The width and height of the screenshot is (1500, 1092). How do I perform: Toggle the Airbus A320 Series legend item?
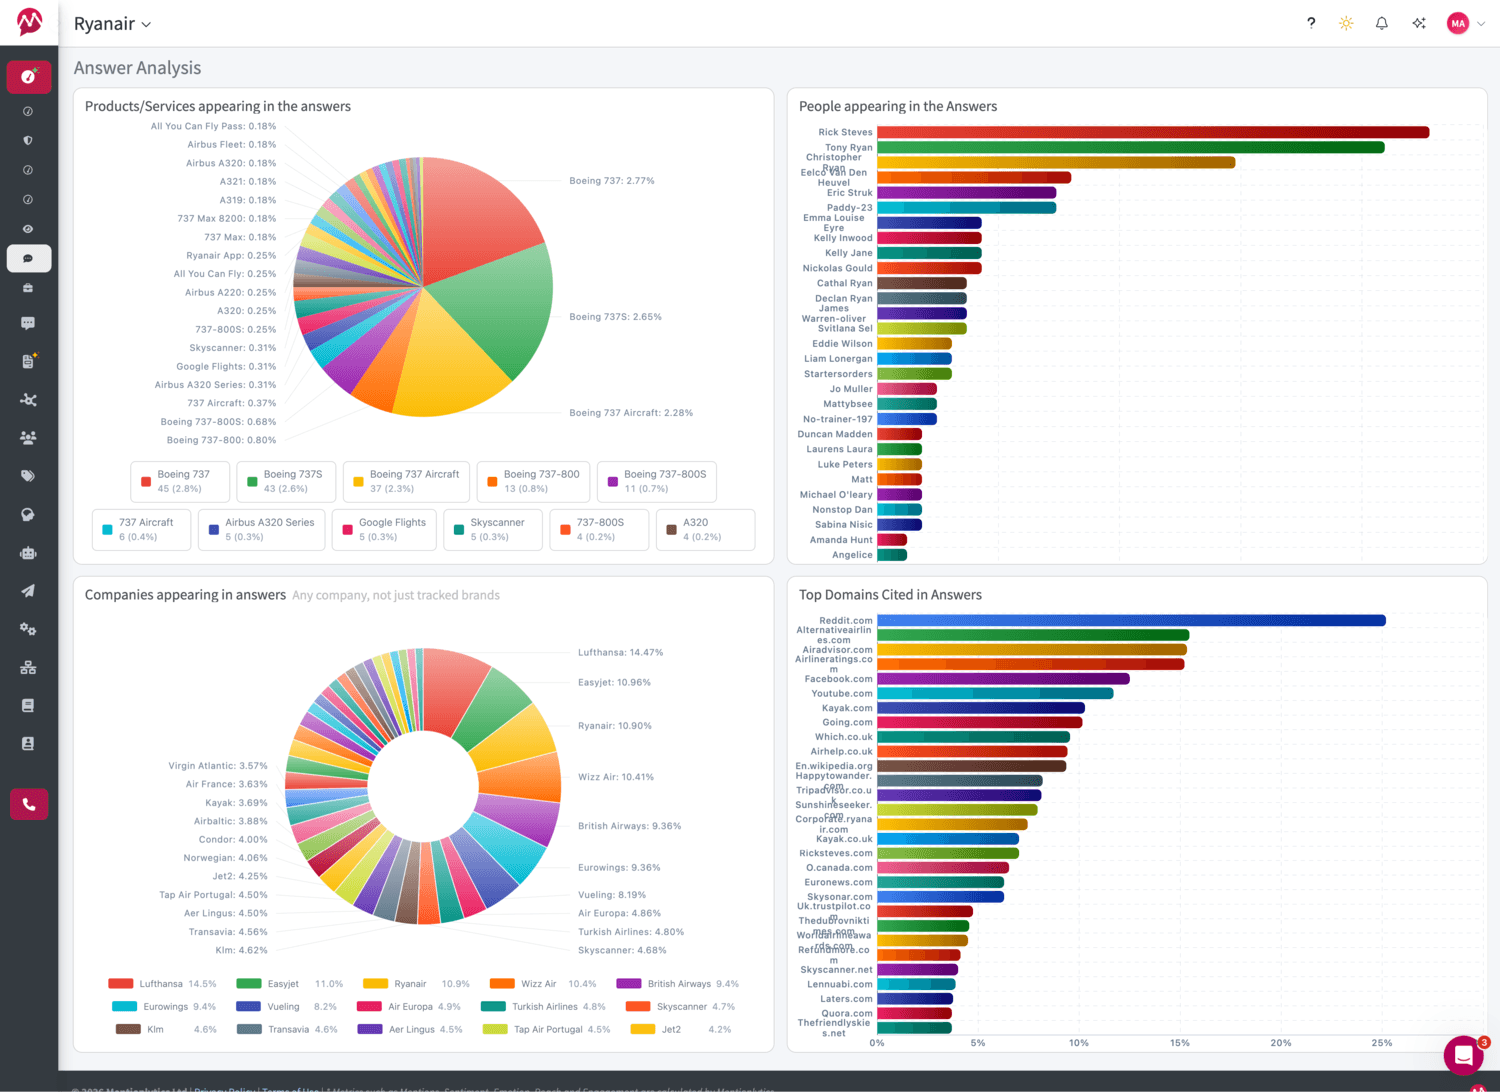pyautogui.click(x=261, y=529)
